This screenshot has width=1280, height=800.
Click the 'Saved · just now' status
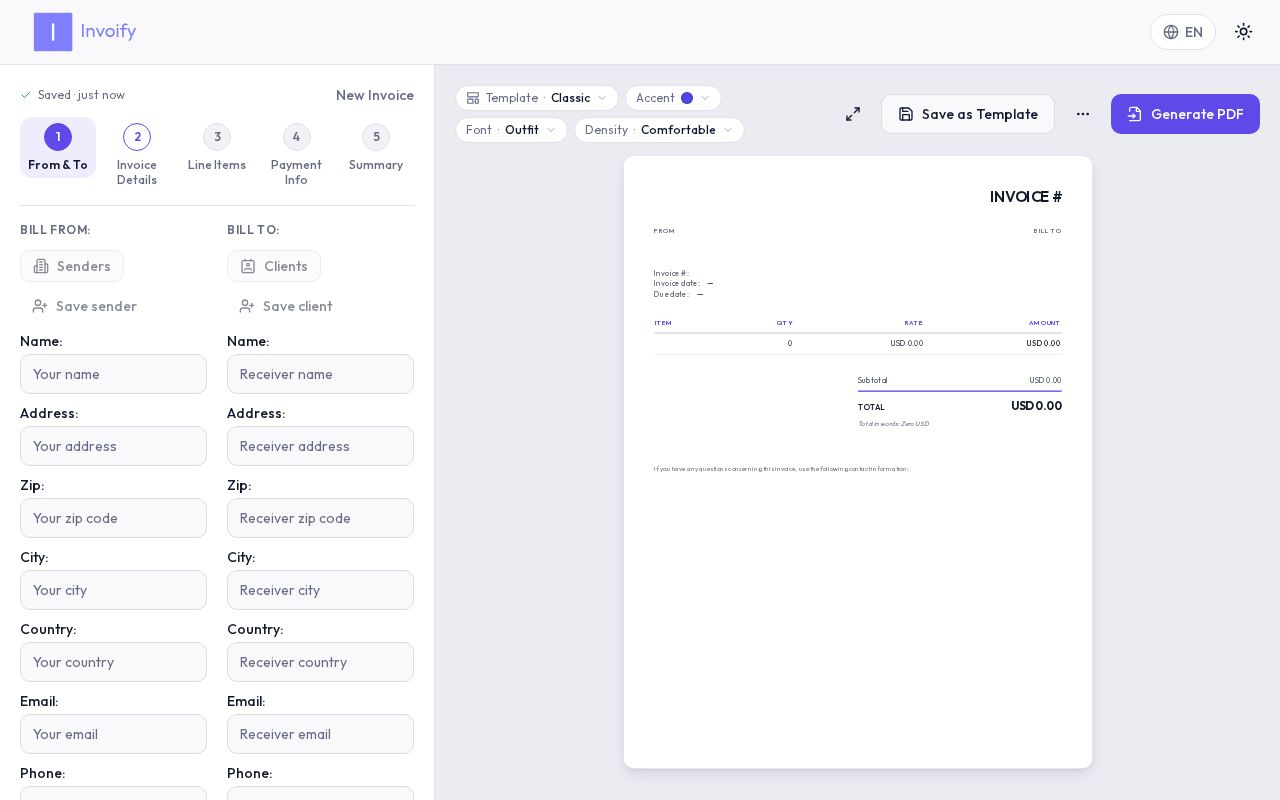point(73,95)
